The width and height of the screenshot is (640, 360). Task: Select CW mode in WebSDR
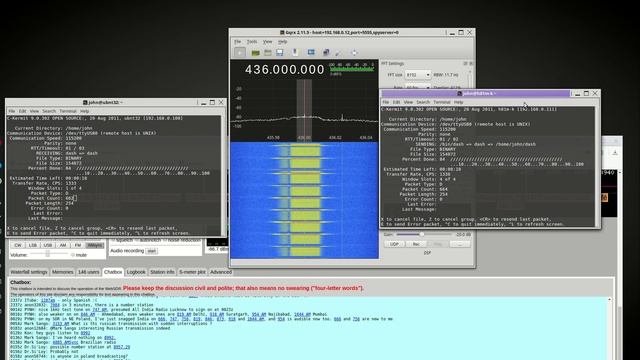pos(18,245)
